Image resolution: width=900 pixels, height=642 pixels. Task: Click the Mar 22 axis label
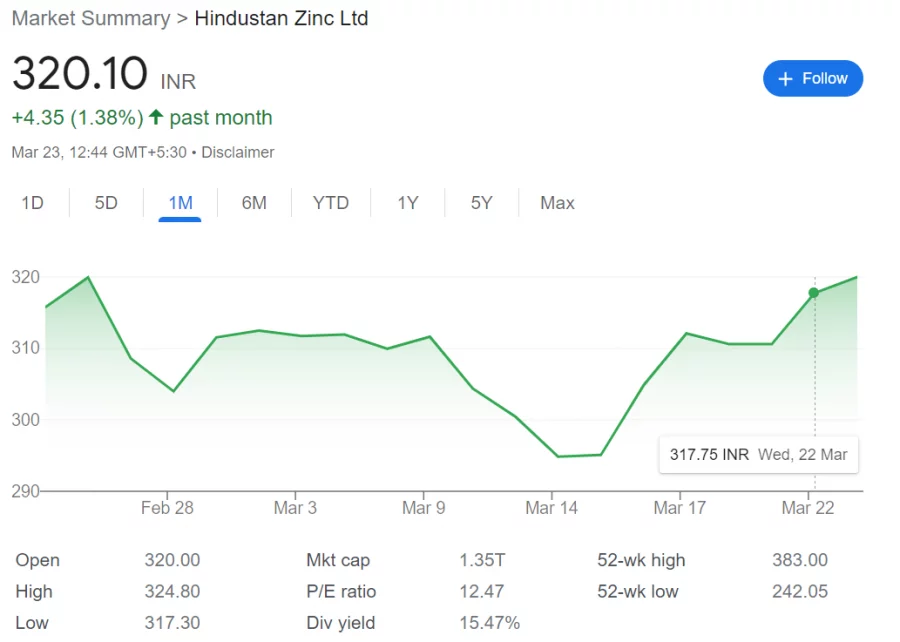(807, 508)
